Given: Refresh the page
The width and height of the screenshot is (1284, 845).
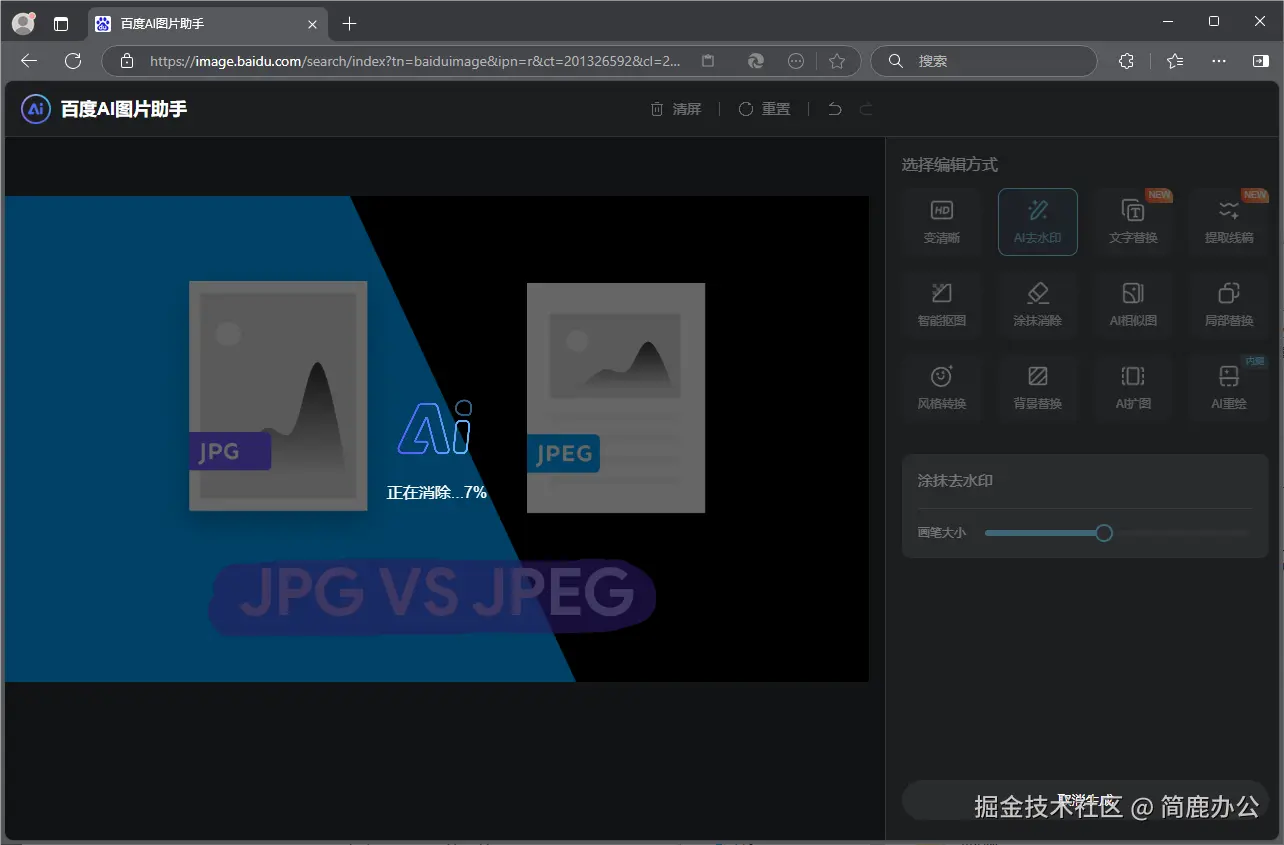Looking at the screenshot, I should pyautogui.click(x=73, y=61).
